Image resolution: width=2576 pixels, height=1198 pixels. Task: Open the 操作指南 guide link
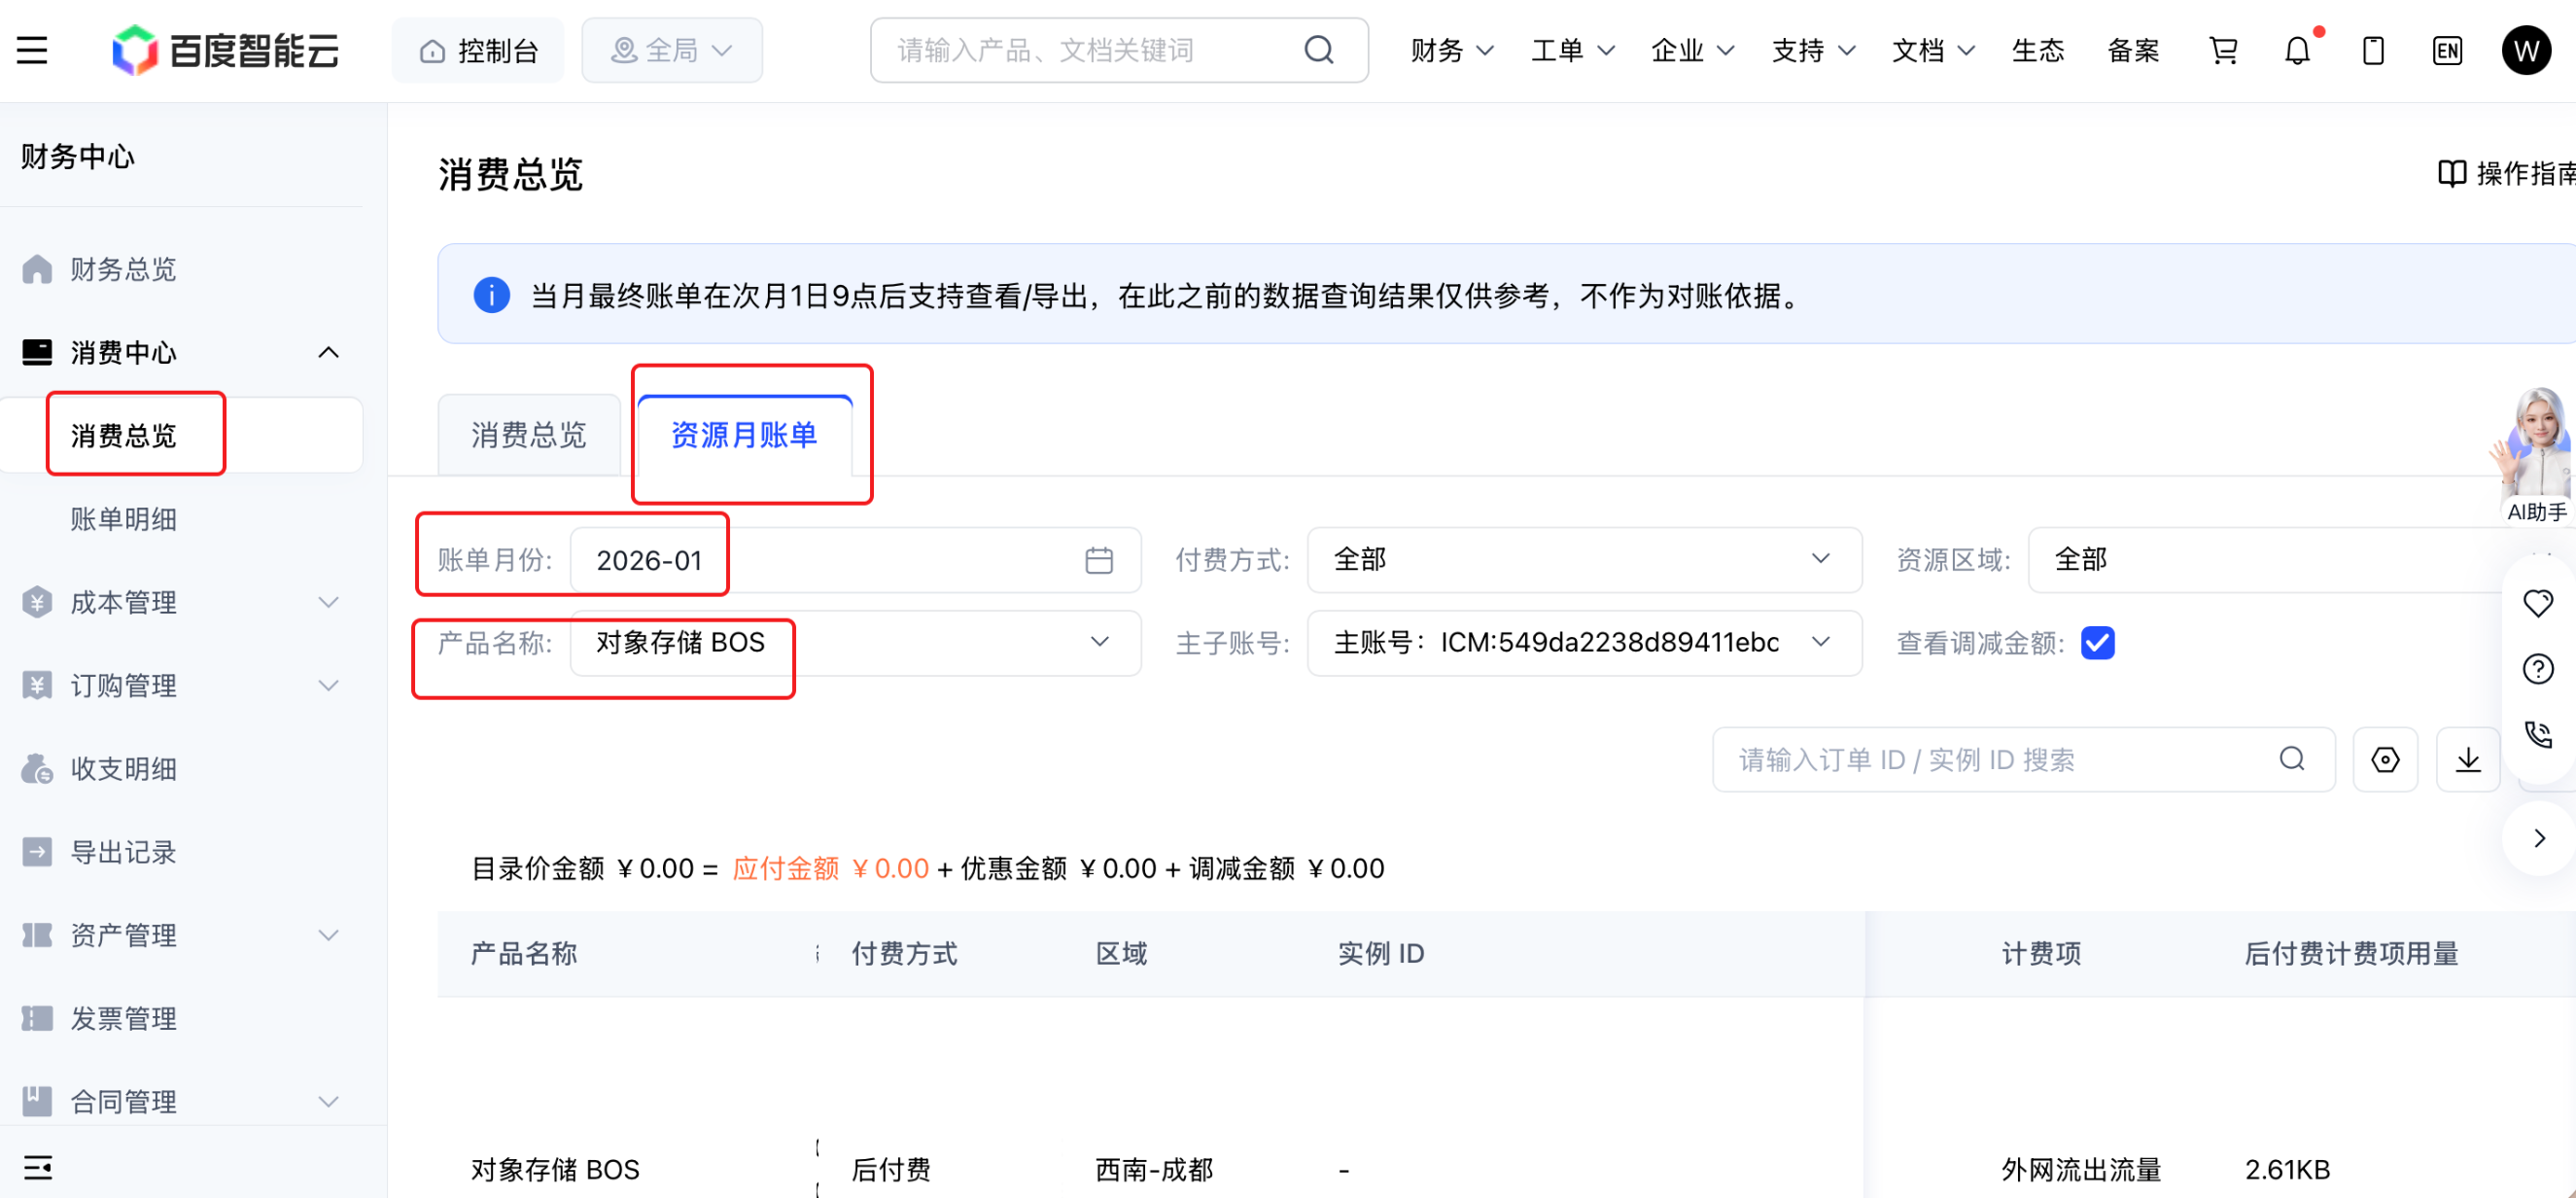(x=2506, y=173)
